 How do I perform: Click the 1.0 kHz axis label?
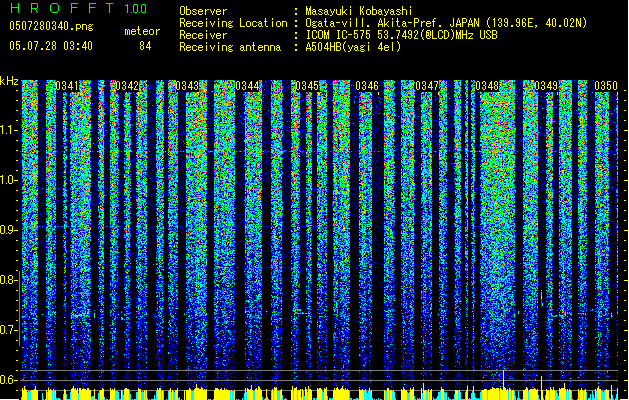[9, 180]
